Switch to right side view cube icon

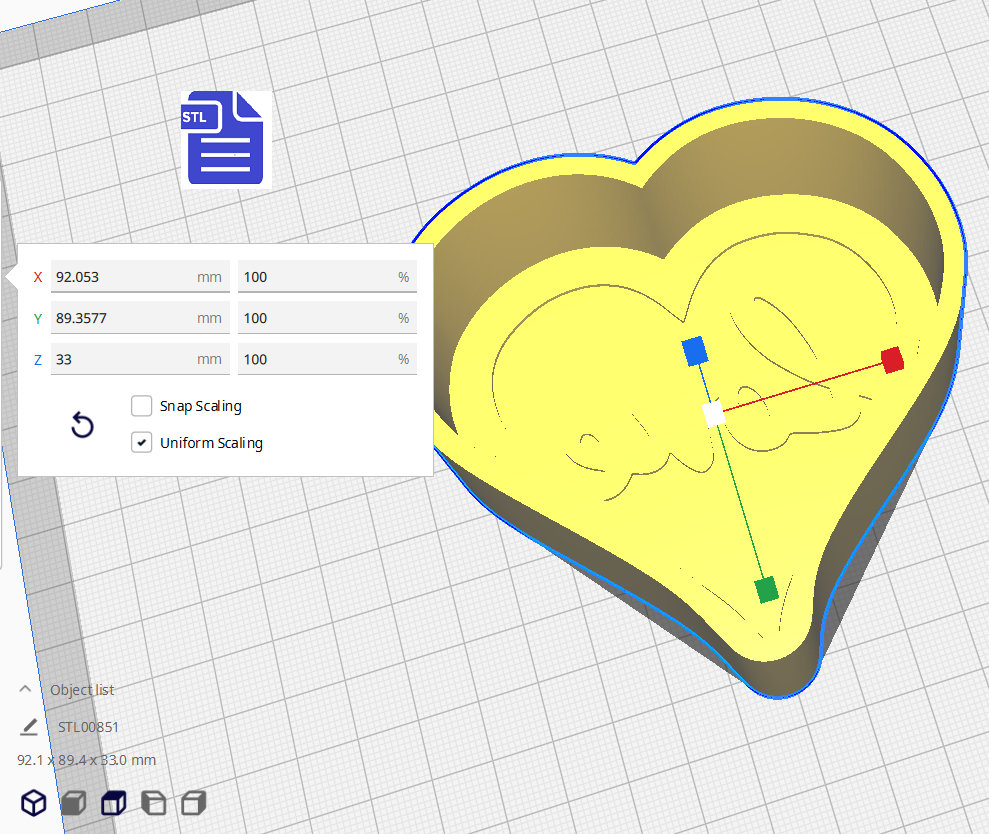(194, 802)
